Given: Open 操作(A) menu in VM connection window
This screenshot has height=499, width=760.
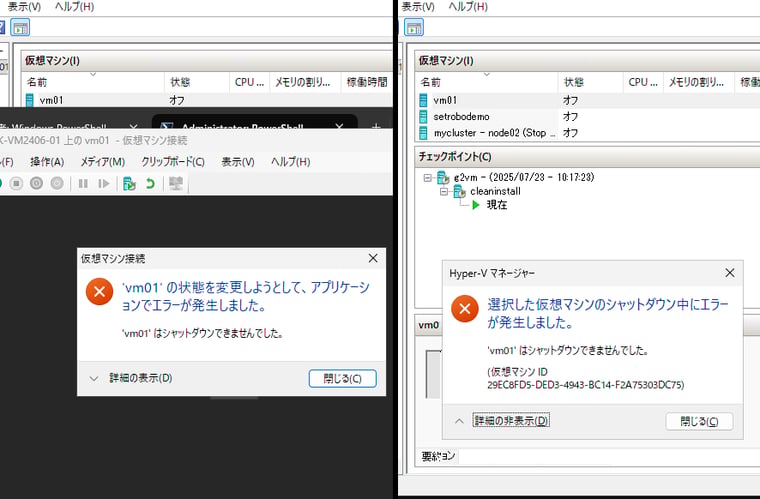Looking at the screenshot, I should (47, 162).
